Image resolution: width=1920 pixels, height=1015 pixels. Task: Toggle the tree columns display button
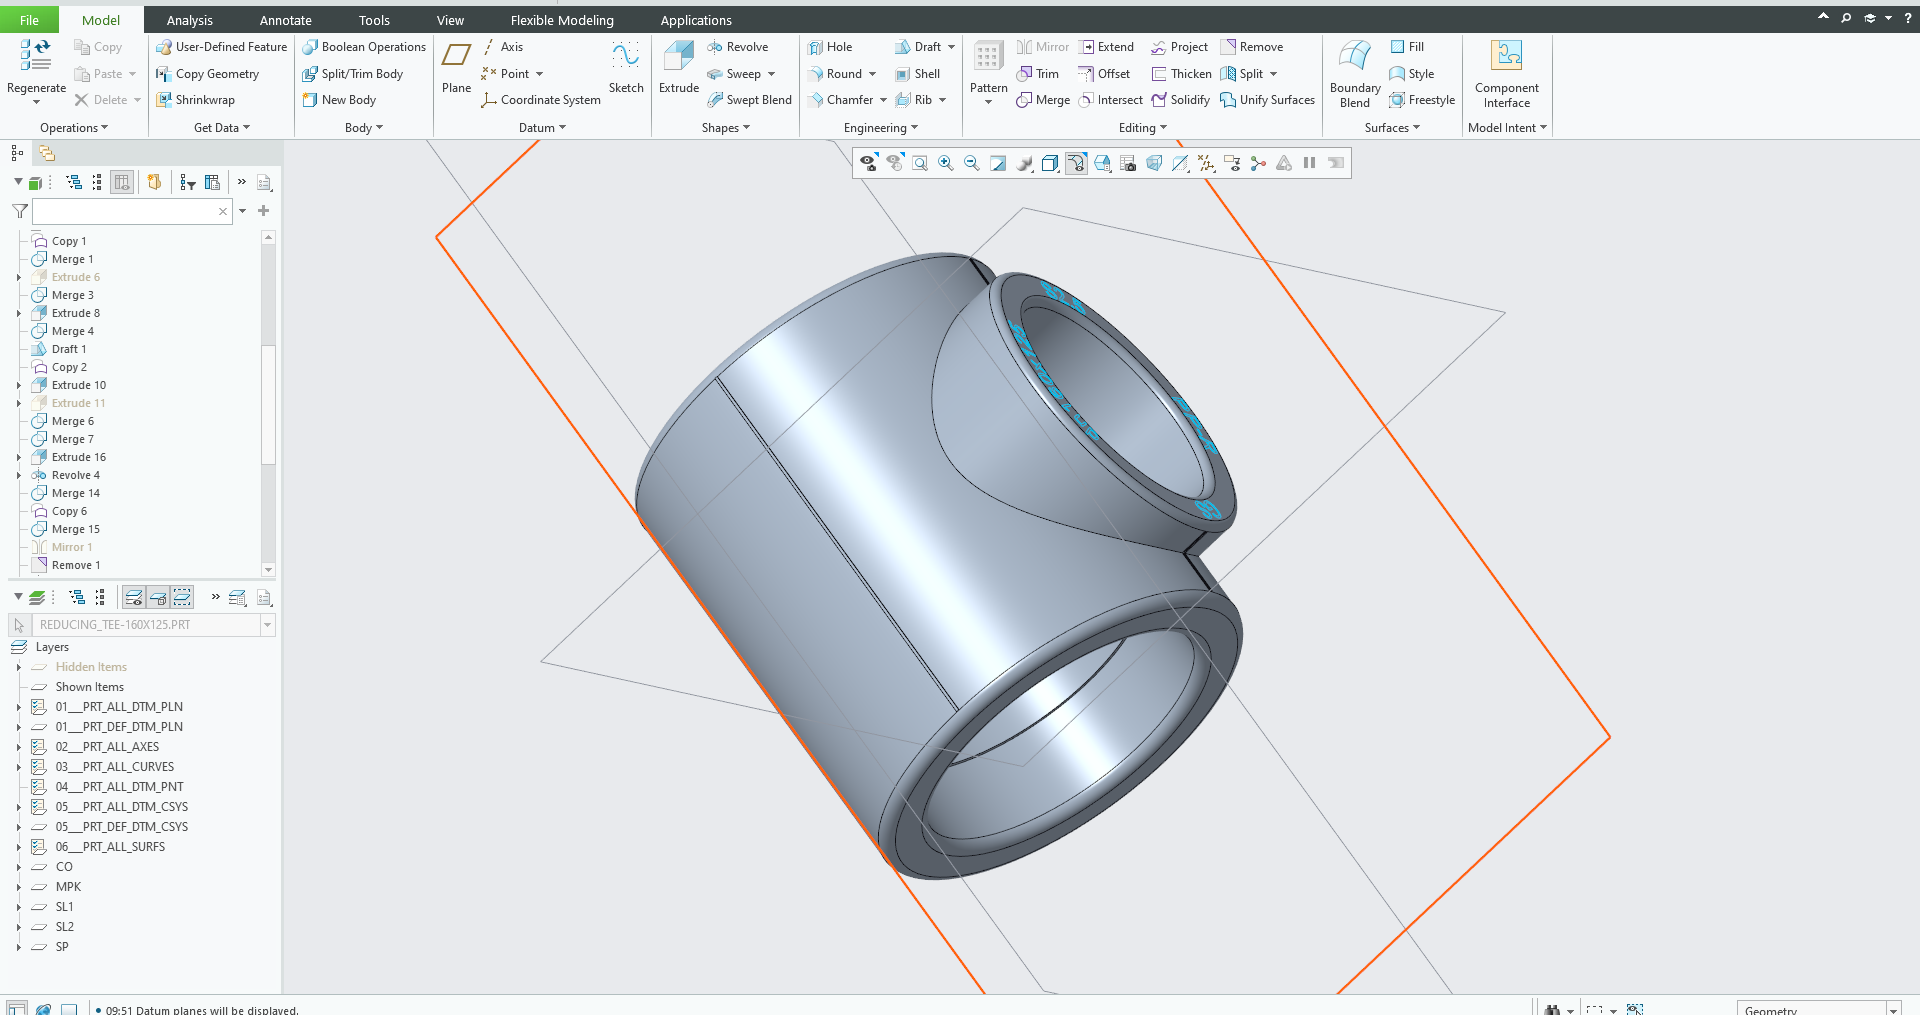coord(122,182)
